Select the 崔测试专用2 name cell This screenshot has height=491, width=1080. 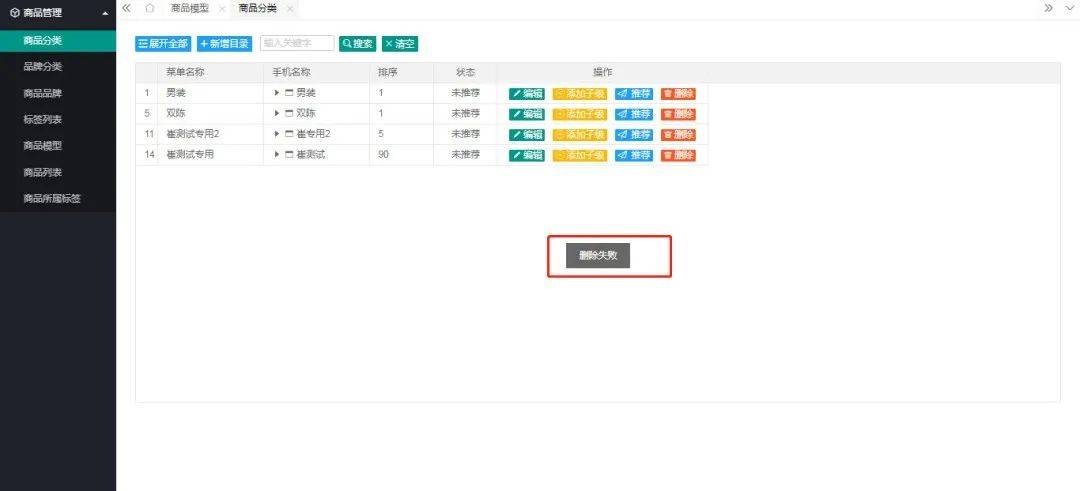click(210, 134)
